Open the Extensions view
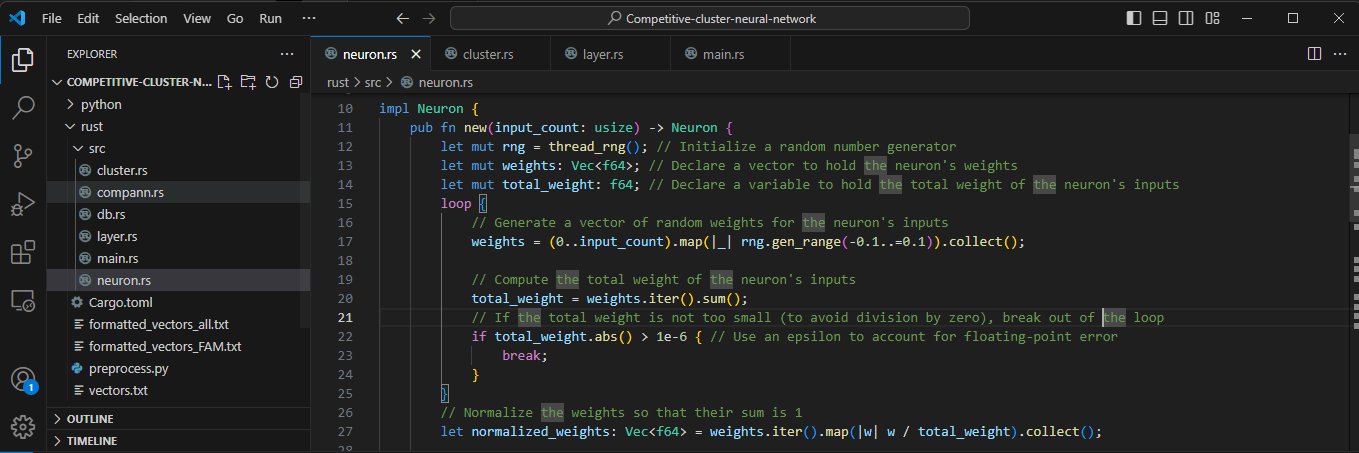 point(23,252)
